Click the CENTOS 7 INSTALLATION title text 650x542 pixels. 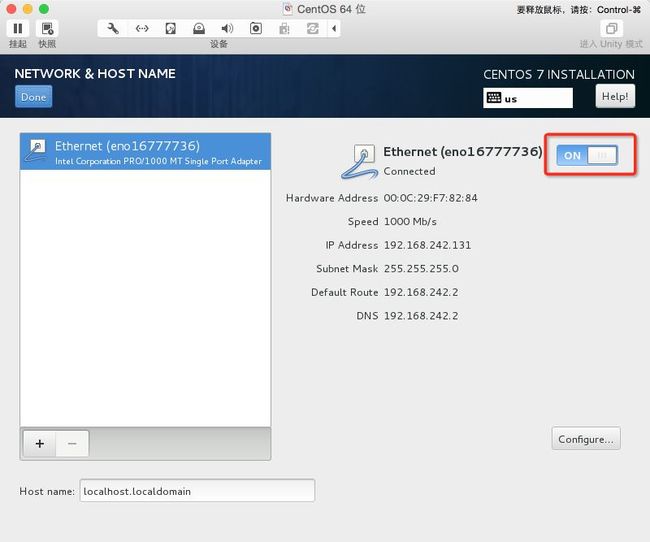[x=559, y=75]
